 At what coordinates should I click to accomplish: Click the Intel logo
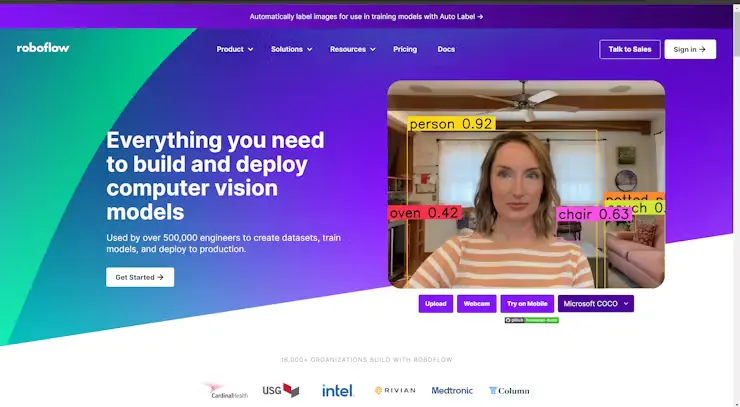338,390
